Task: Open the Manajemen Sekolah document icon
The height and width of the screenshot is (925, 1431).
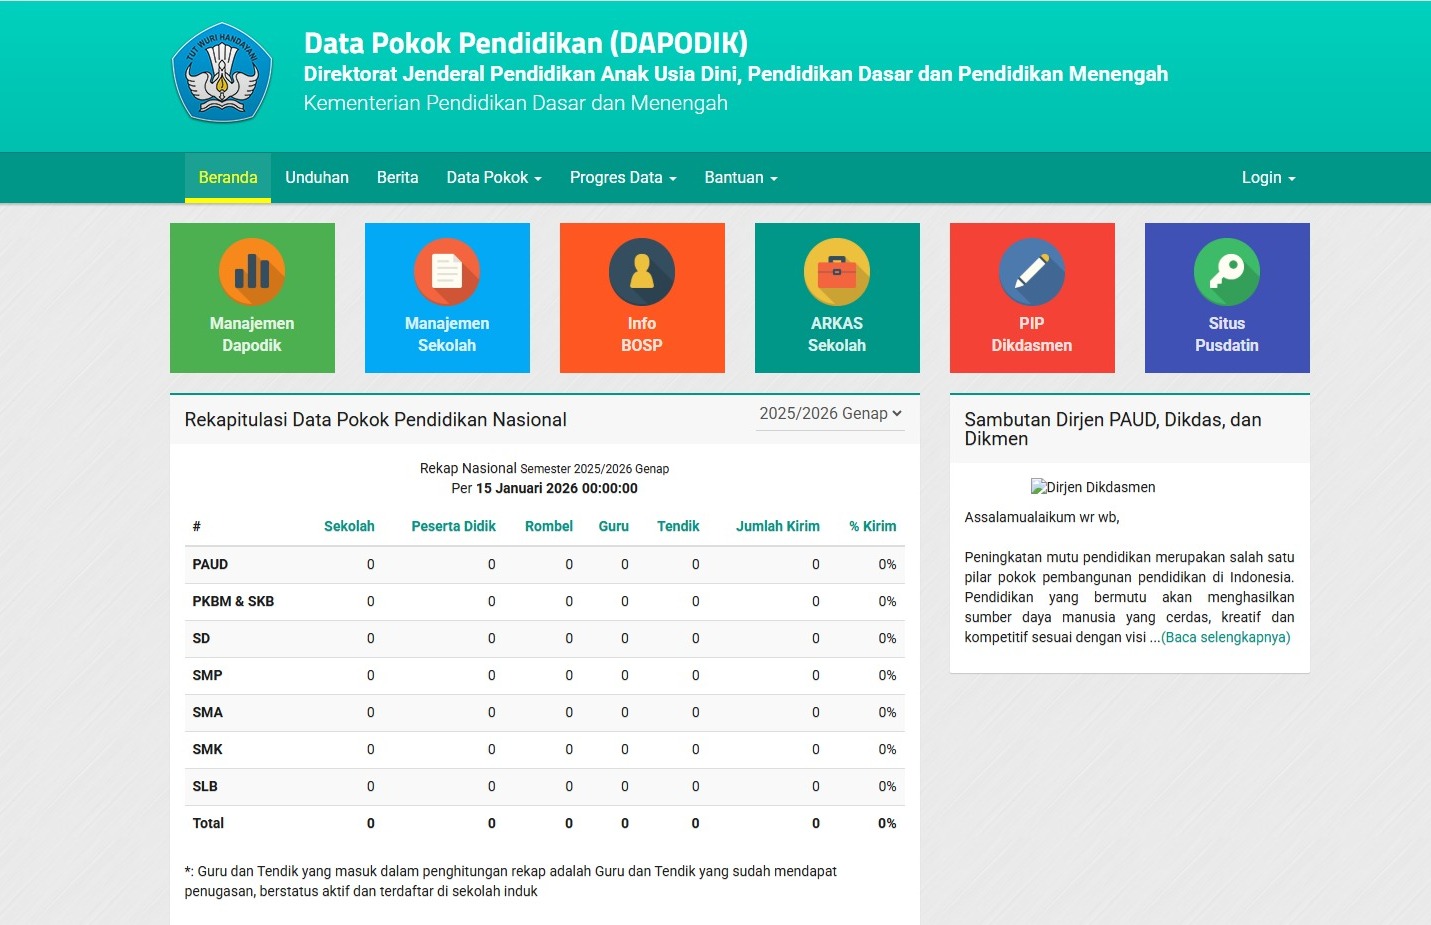Action: (x=447, y=271)
